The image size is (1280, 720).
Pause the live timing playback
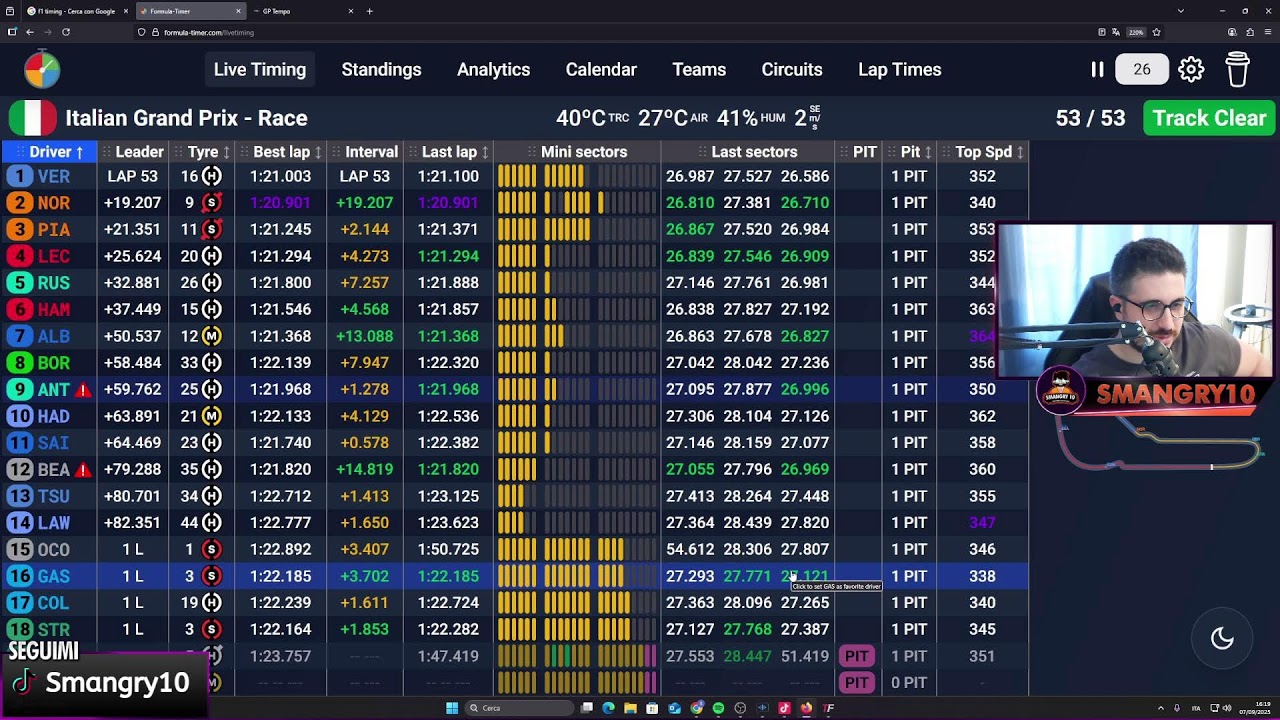(1097, 69)
